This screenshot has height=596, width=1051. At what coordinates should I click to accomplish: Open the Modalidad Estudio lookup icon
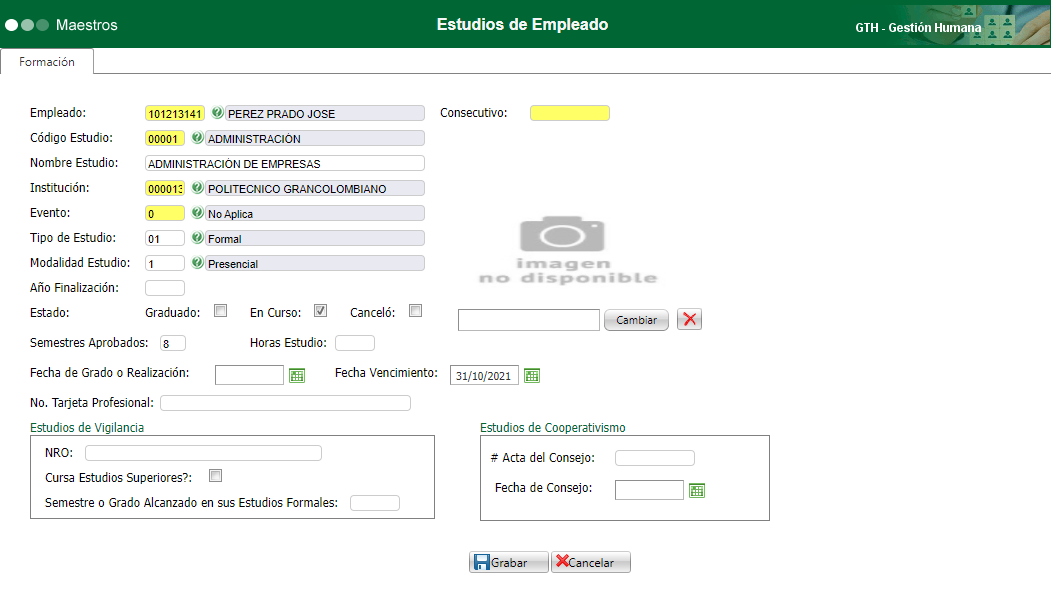[198, 262]
